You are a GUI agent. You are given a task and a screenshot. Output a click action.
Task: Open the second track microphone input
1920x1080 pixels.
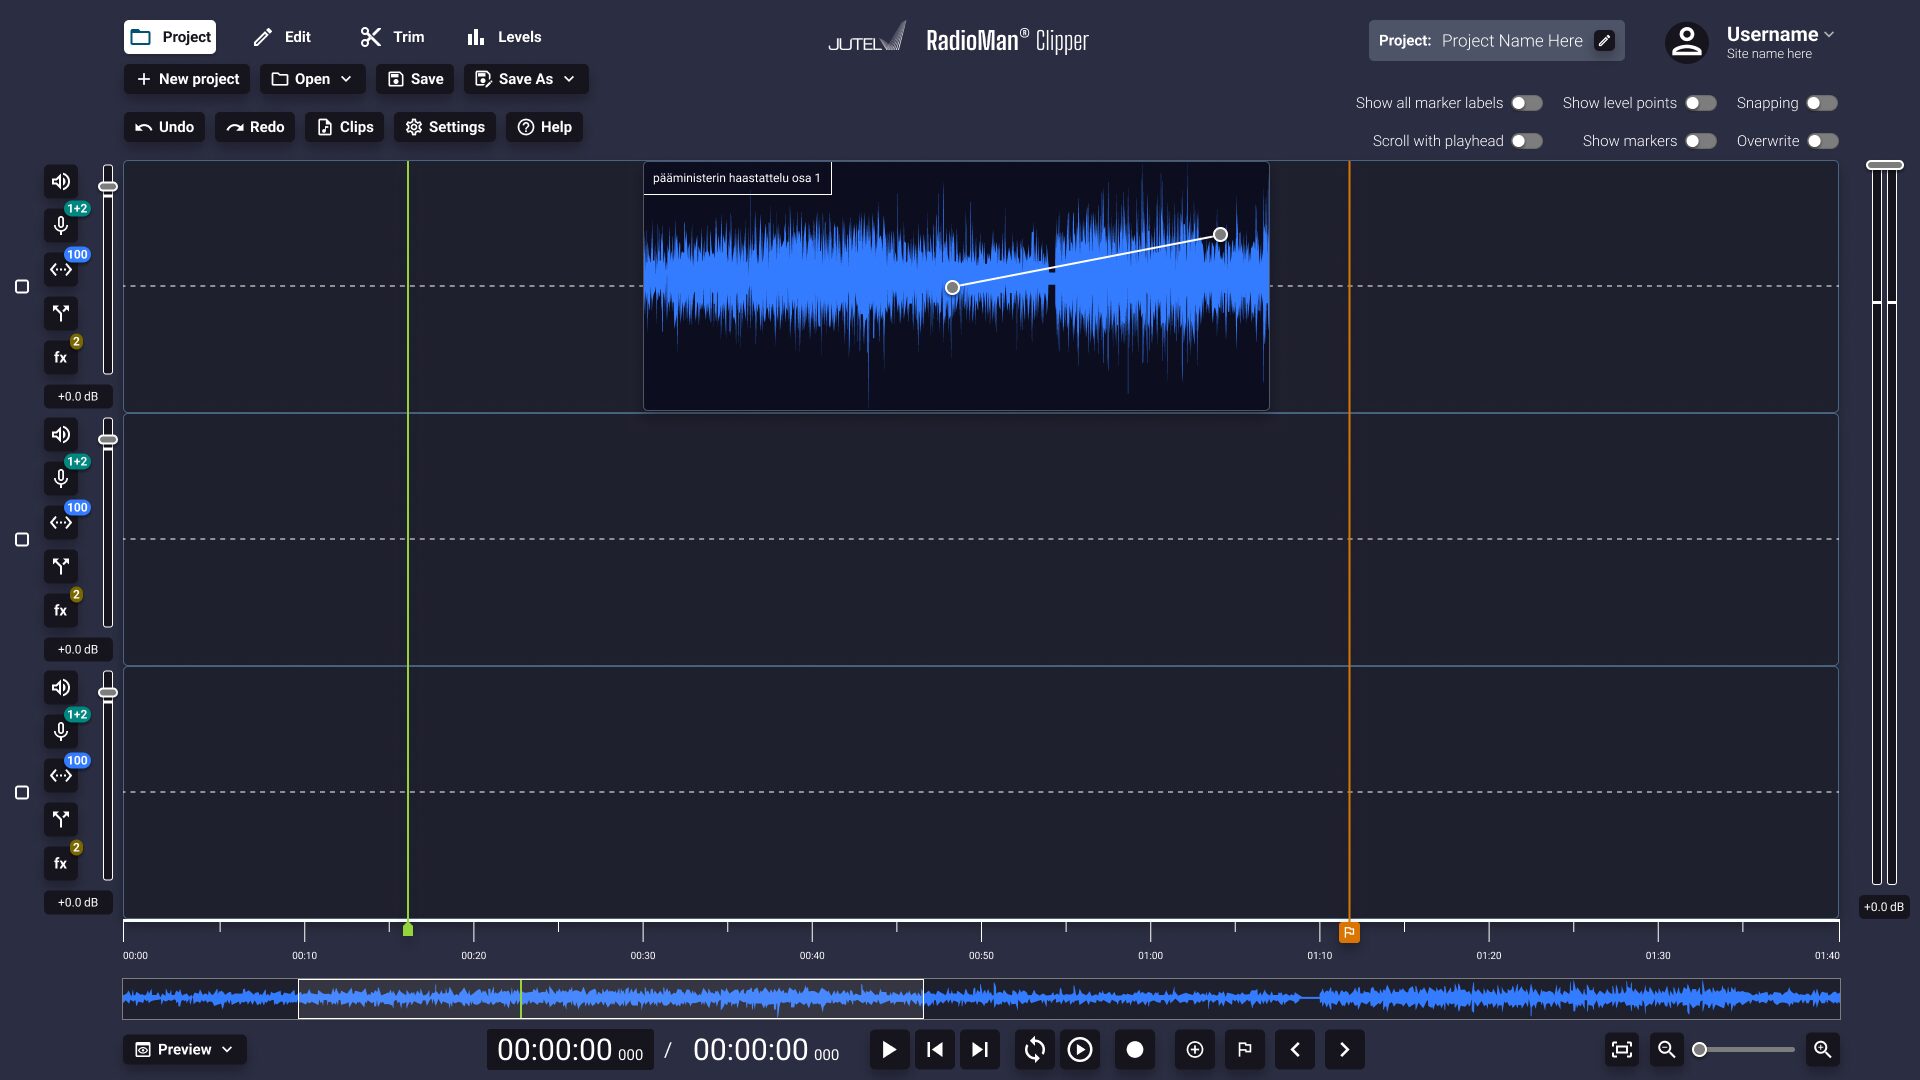tap(61, 478)
